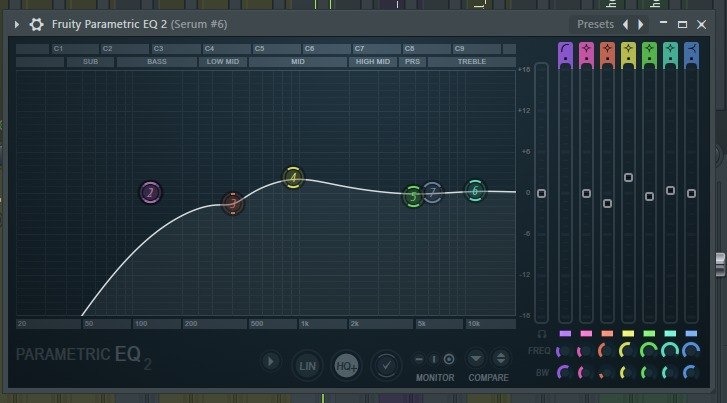Screen dimensions: 727x403
Task: Click the blue band 7 FREQ knob
Action: [x=691, y=351]
